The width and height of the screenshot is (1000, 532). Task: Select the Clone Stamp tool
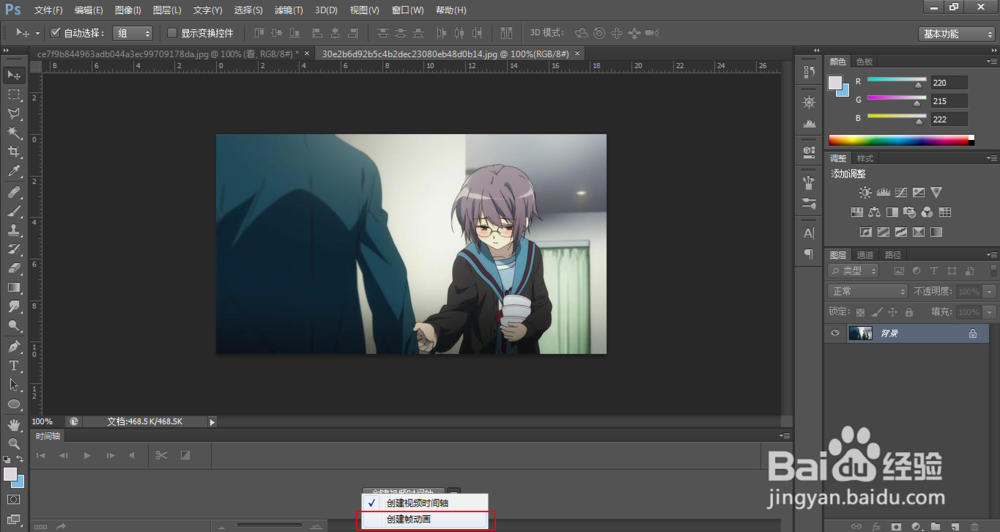[13, 230]
